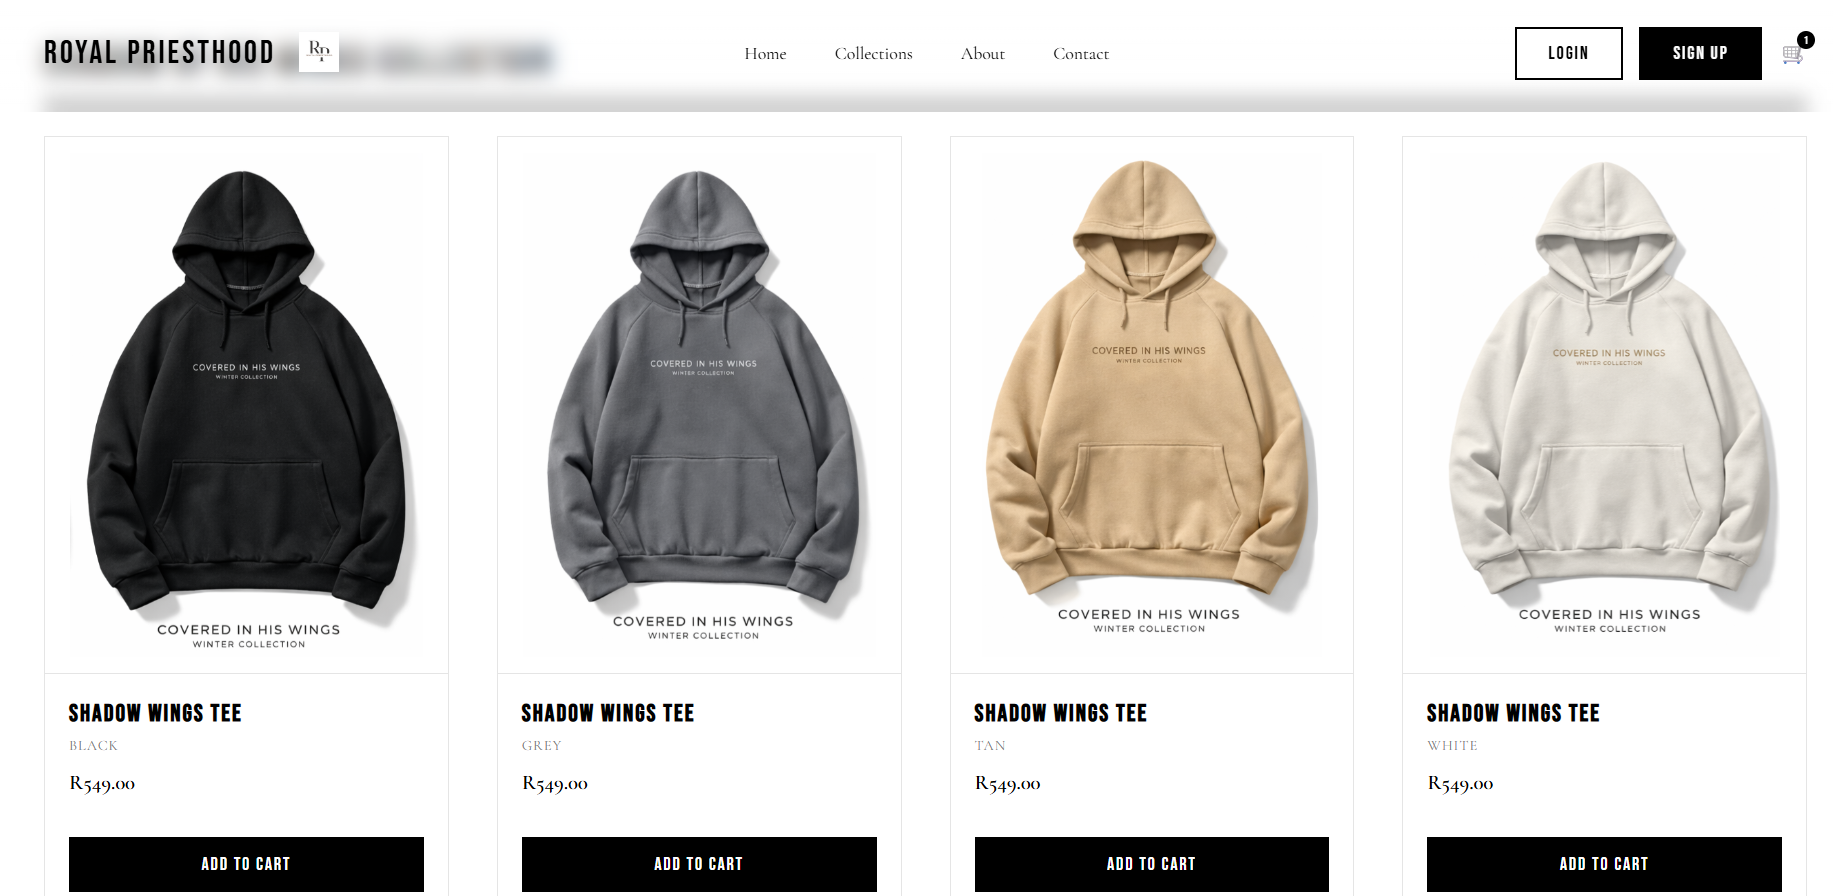Open the Shadow Wings Tee White title
1833x896 pixels.
1513,713
